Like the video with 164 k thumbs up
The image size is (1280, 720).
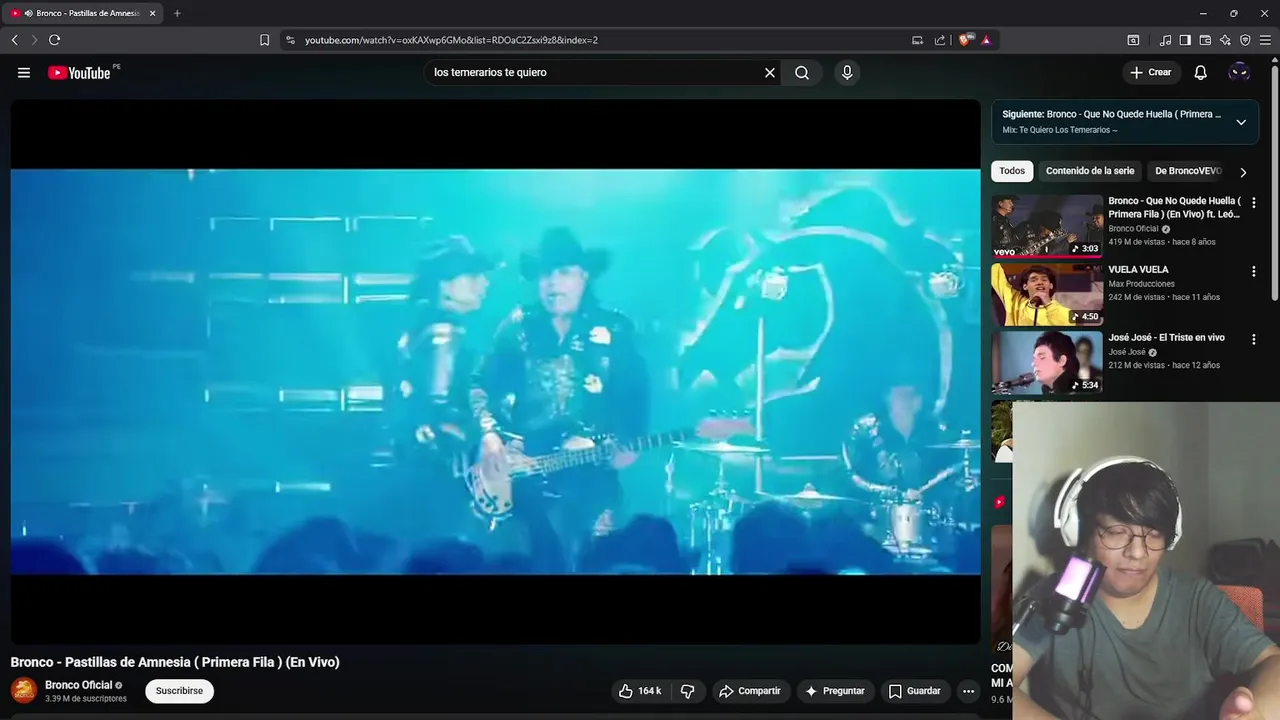640,691
